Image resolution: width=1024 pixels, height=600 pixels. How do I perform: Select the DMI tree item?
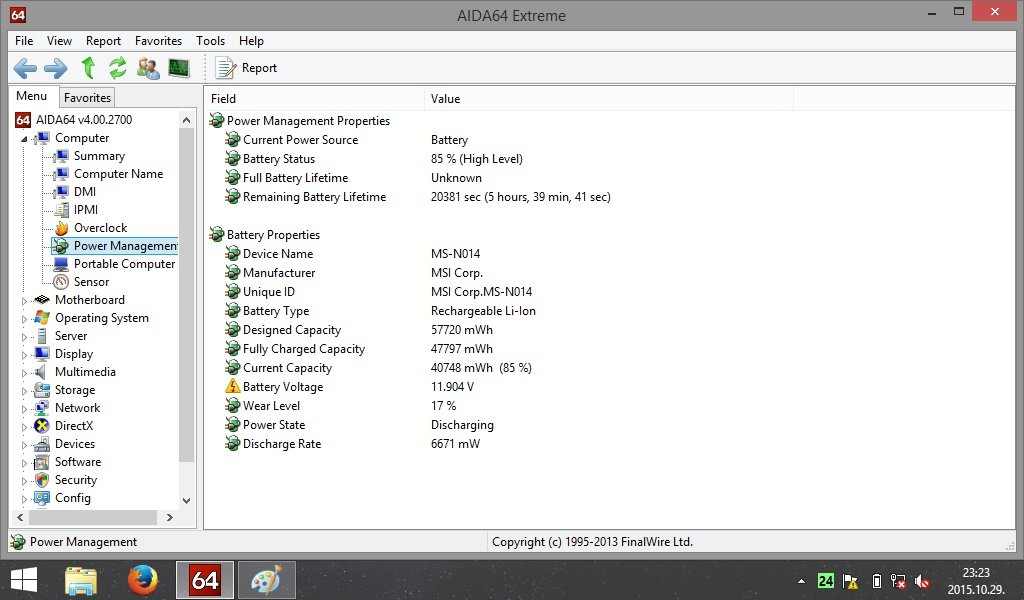(x=85, y=191)
